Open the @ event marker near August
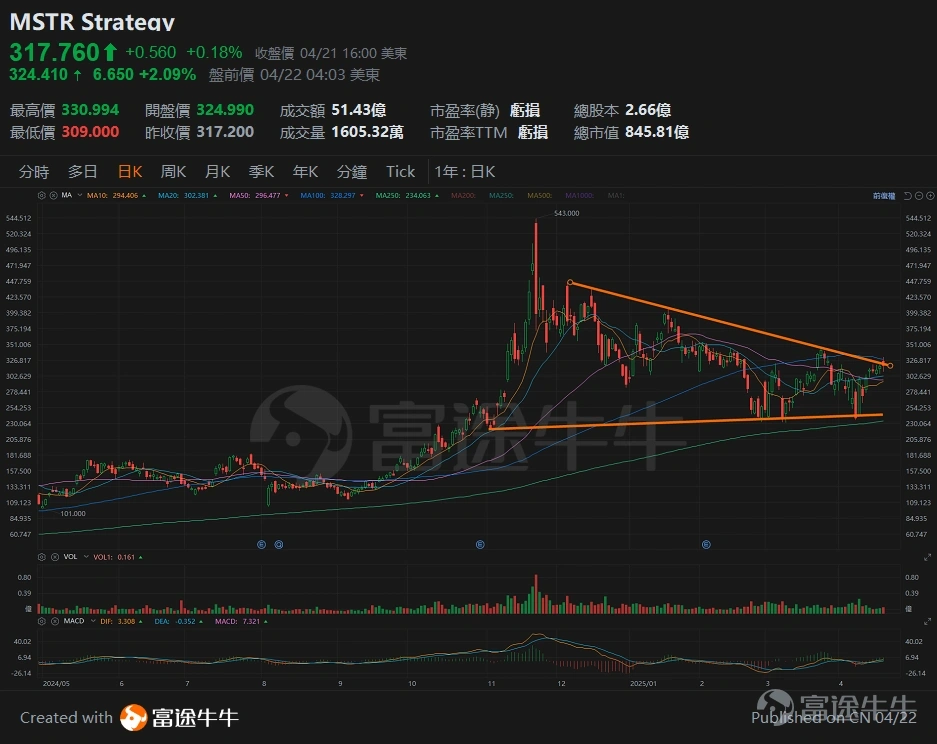This screenshot has width=937, height=744. 279,544
